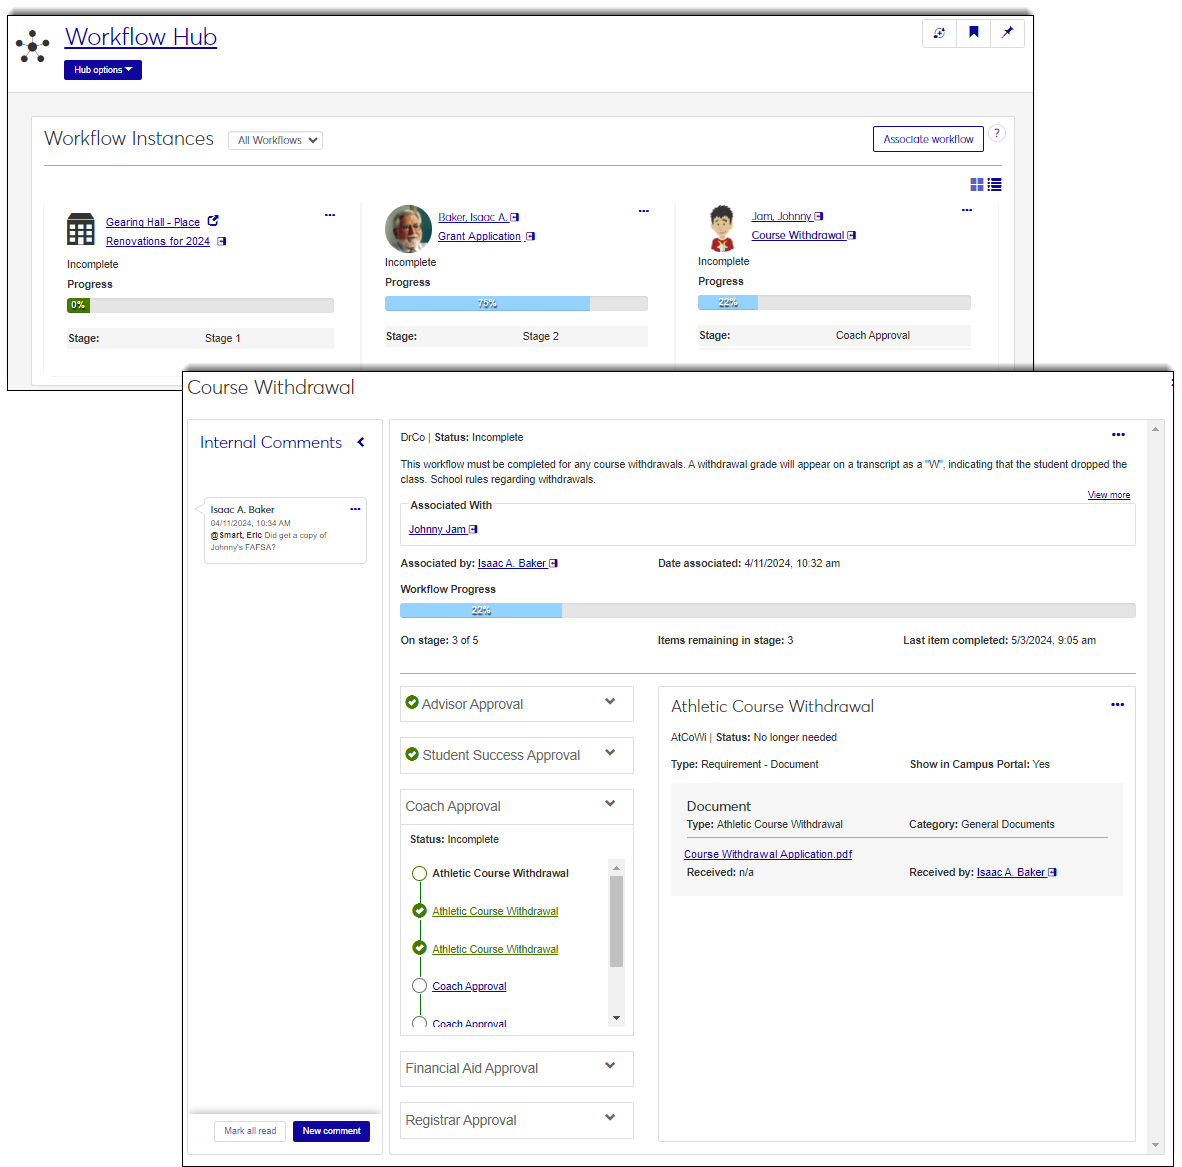1182x1167 pixels.
Task: Open ellipsis menu on Grant Application card
Action: coord(643,211)
